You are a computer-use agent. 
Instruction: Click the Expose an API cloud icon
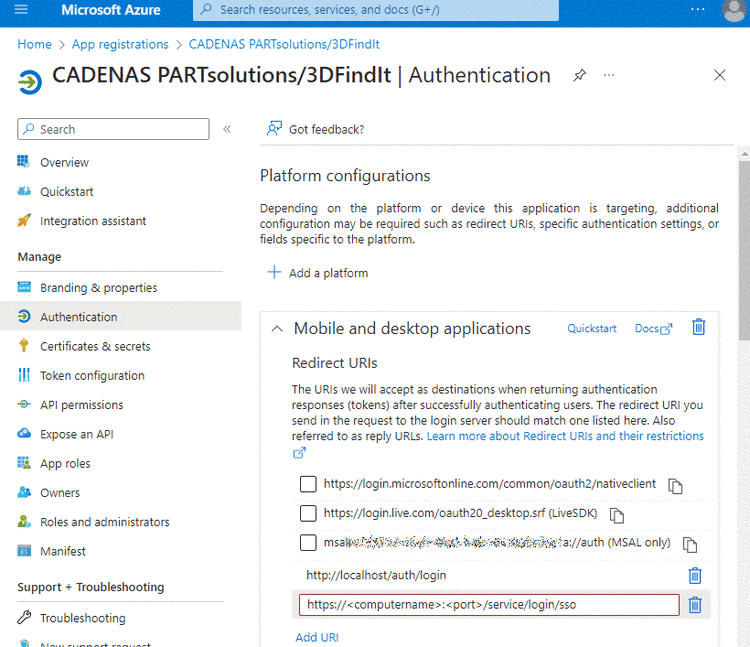[24, 433]
